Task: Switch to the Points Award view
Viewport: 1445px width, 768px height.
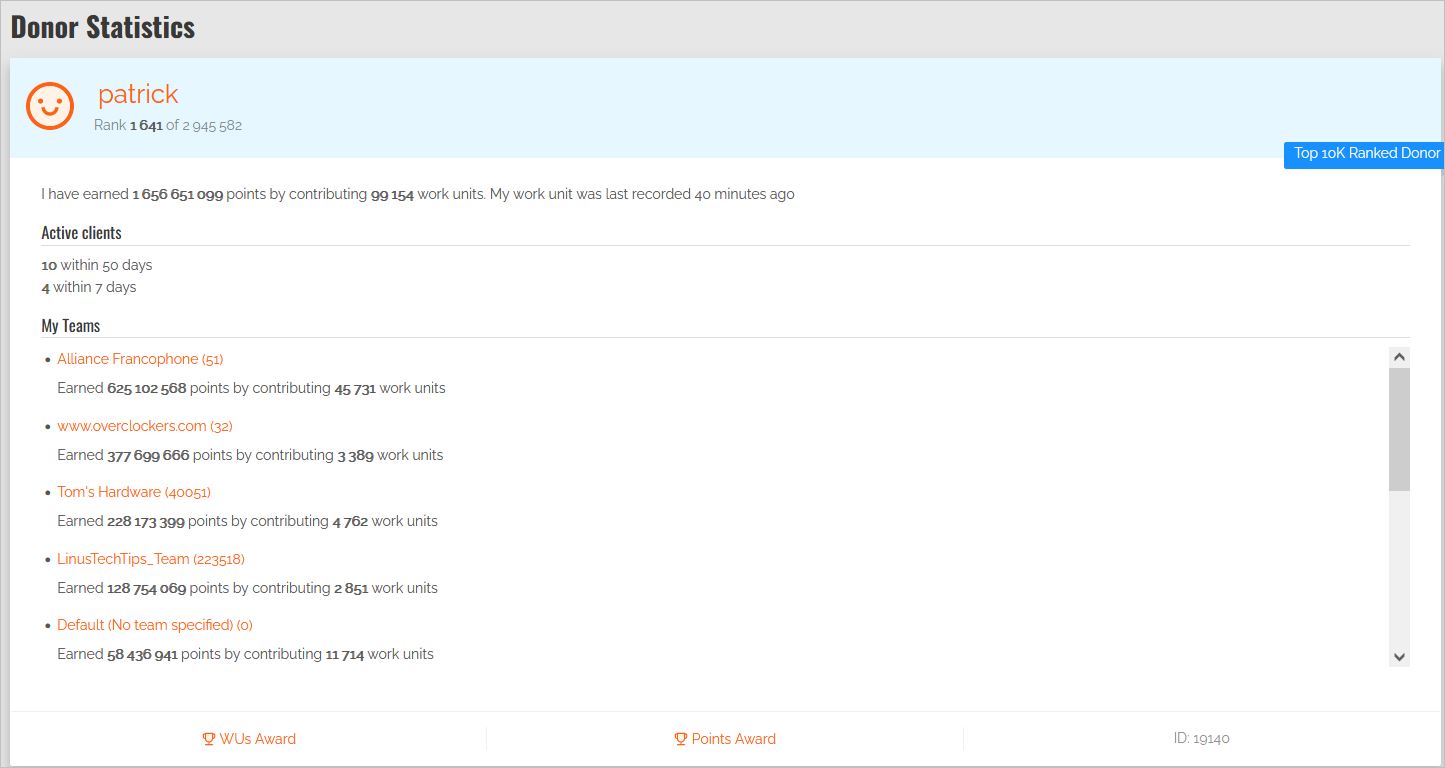Action: tap(733, 739)
